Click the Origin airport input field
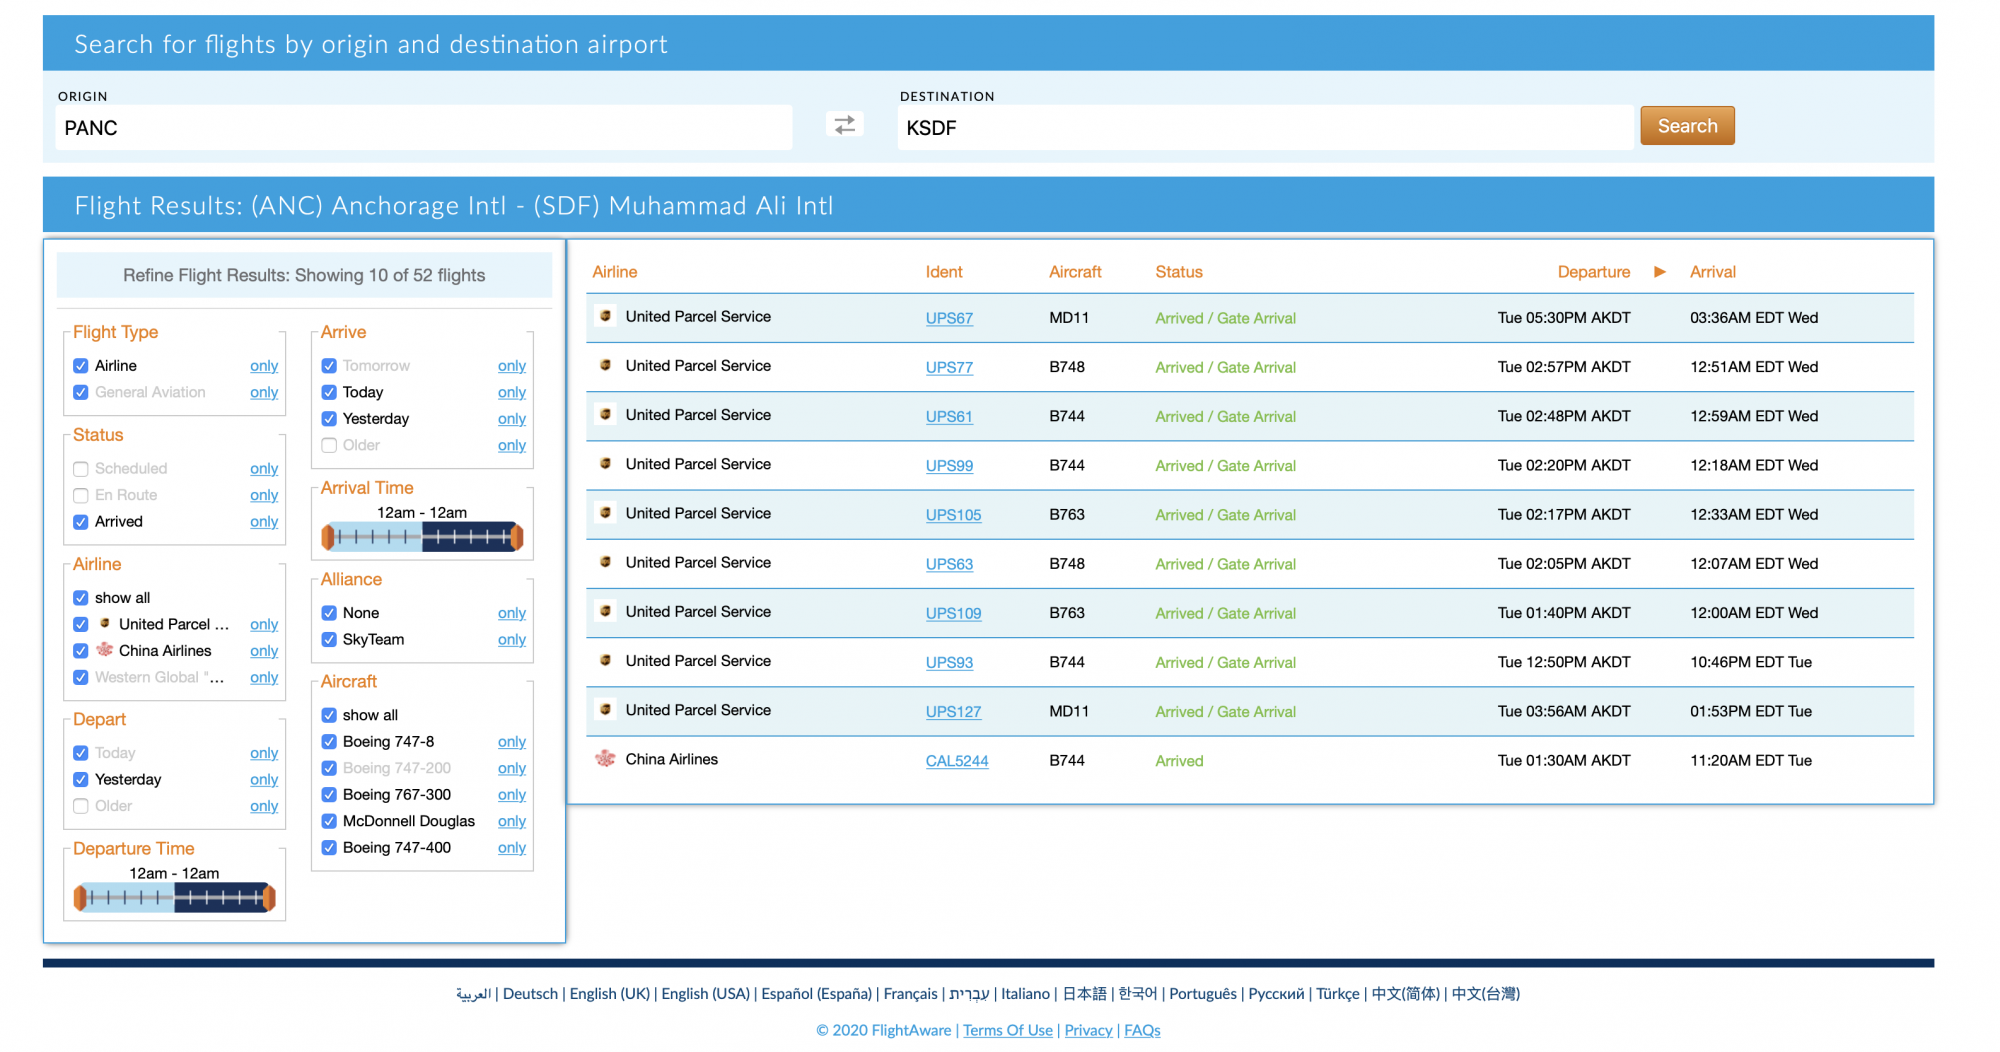Screen dimensions: 2000x1052 tap(424, 128)
